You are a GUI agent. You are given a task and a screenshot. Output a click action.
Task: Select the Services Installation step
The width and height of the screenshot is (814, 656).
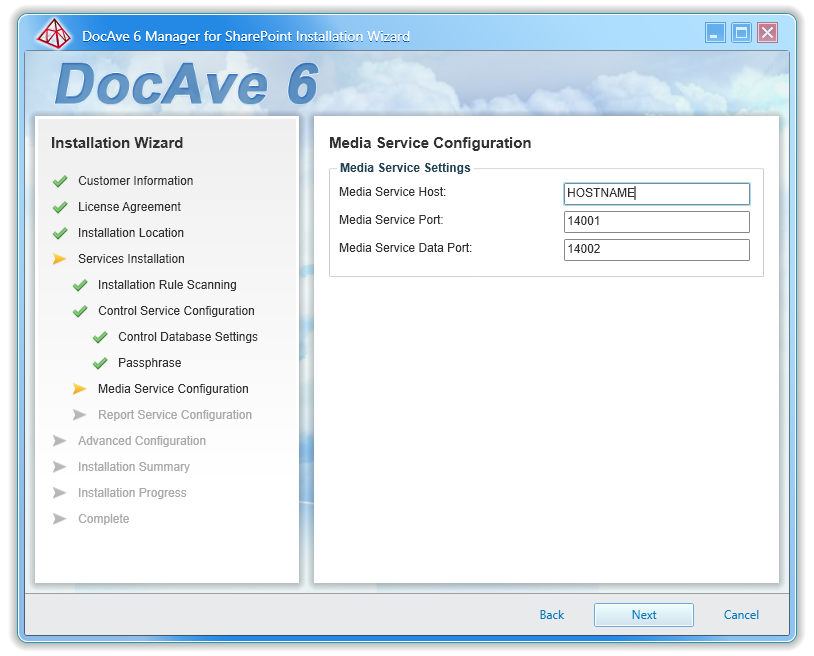coord(131,258)
